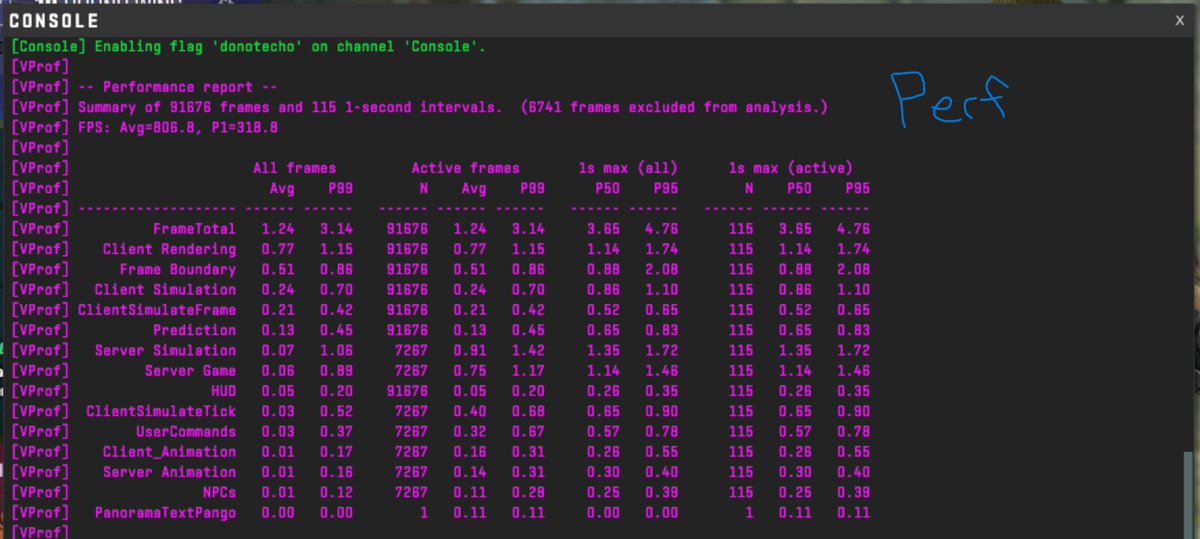Image resolution: width=1200 pixels, height=539 pixels.
Task: Select the 'Enabling flag donotecho' console line
Action: (x=248, y=47)
